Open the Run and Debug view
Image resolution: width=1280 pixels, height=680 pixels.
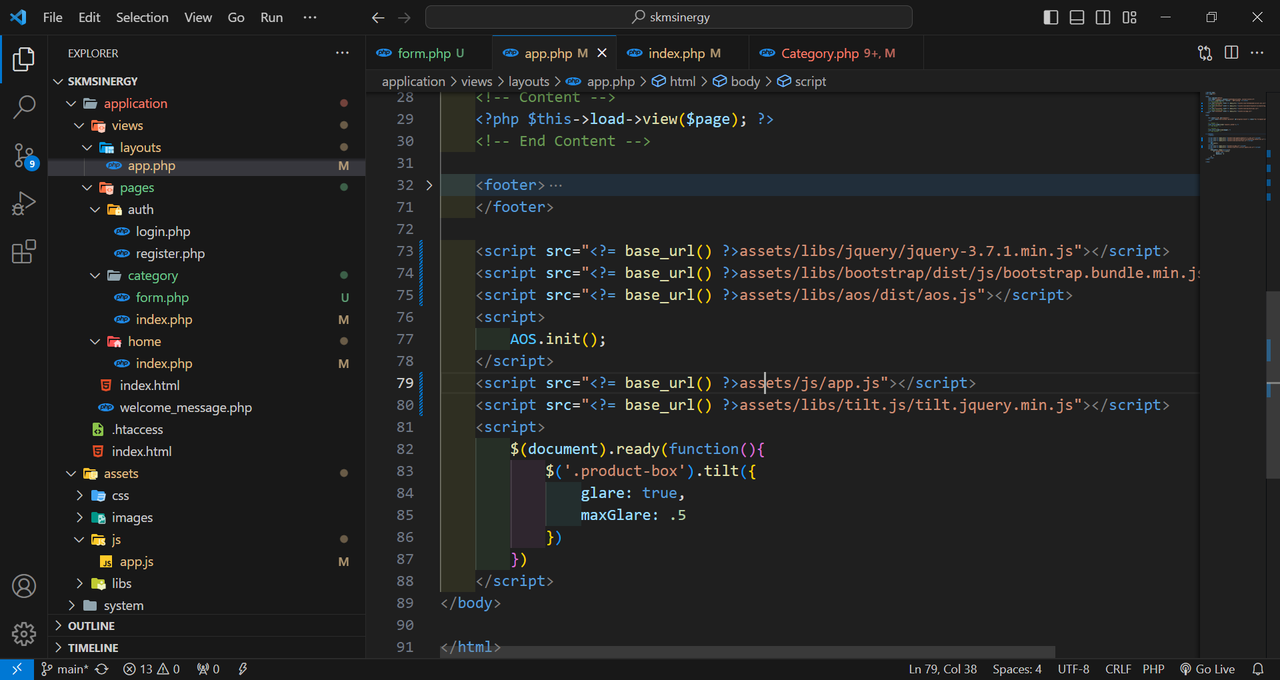(x=24, y=203)
